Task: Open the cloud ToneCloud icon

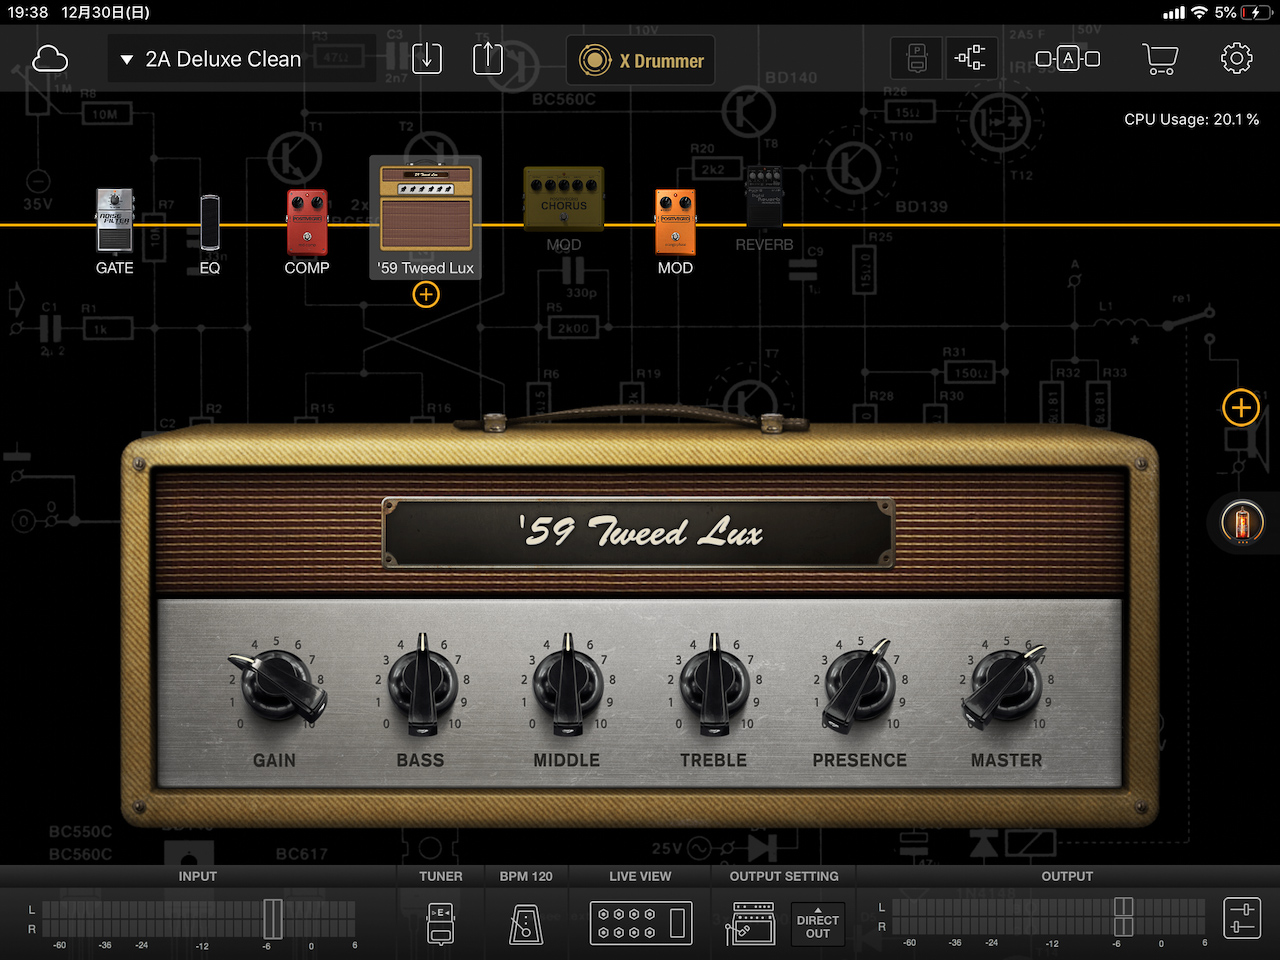Action: 50,59
